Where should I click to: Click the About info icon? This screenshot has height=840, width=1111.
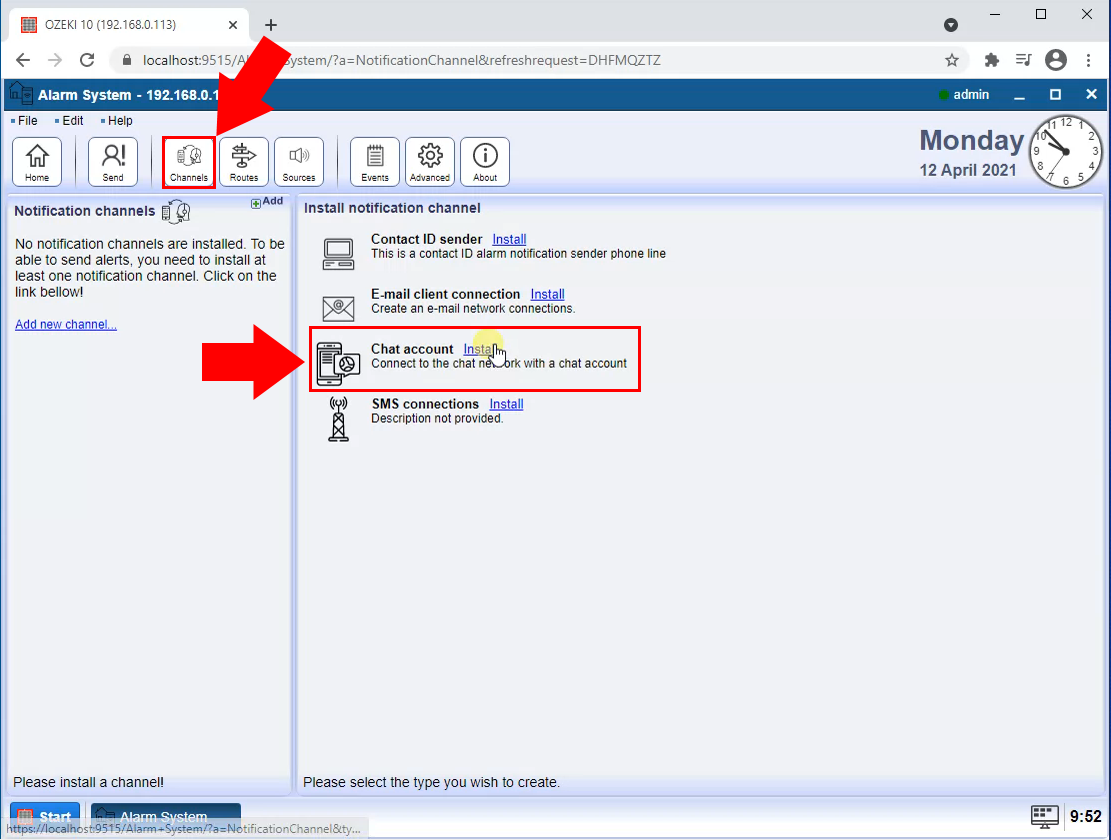pyautogui.click(x=485, y=161)
